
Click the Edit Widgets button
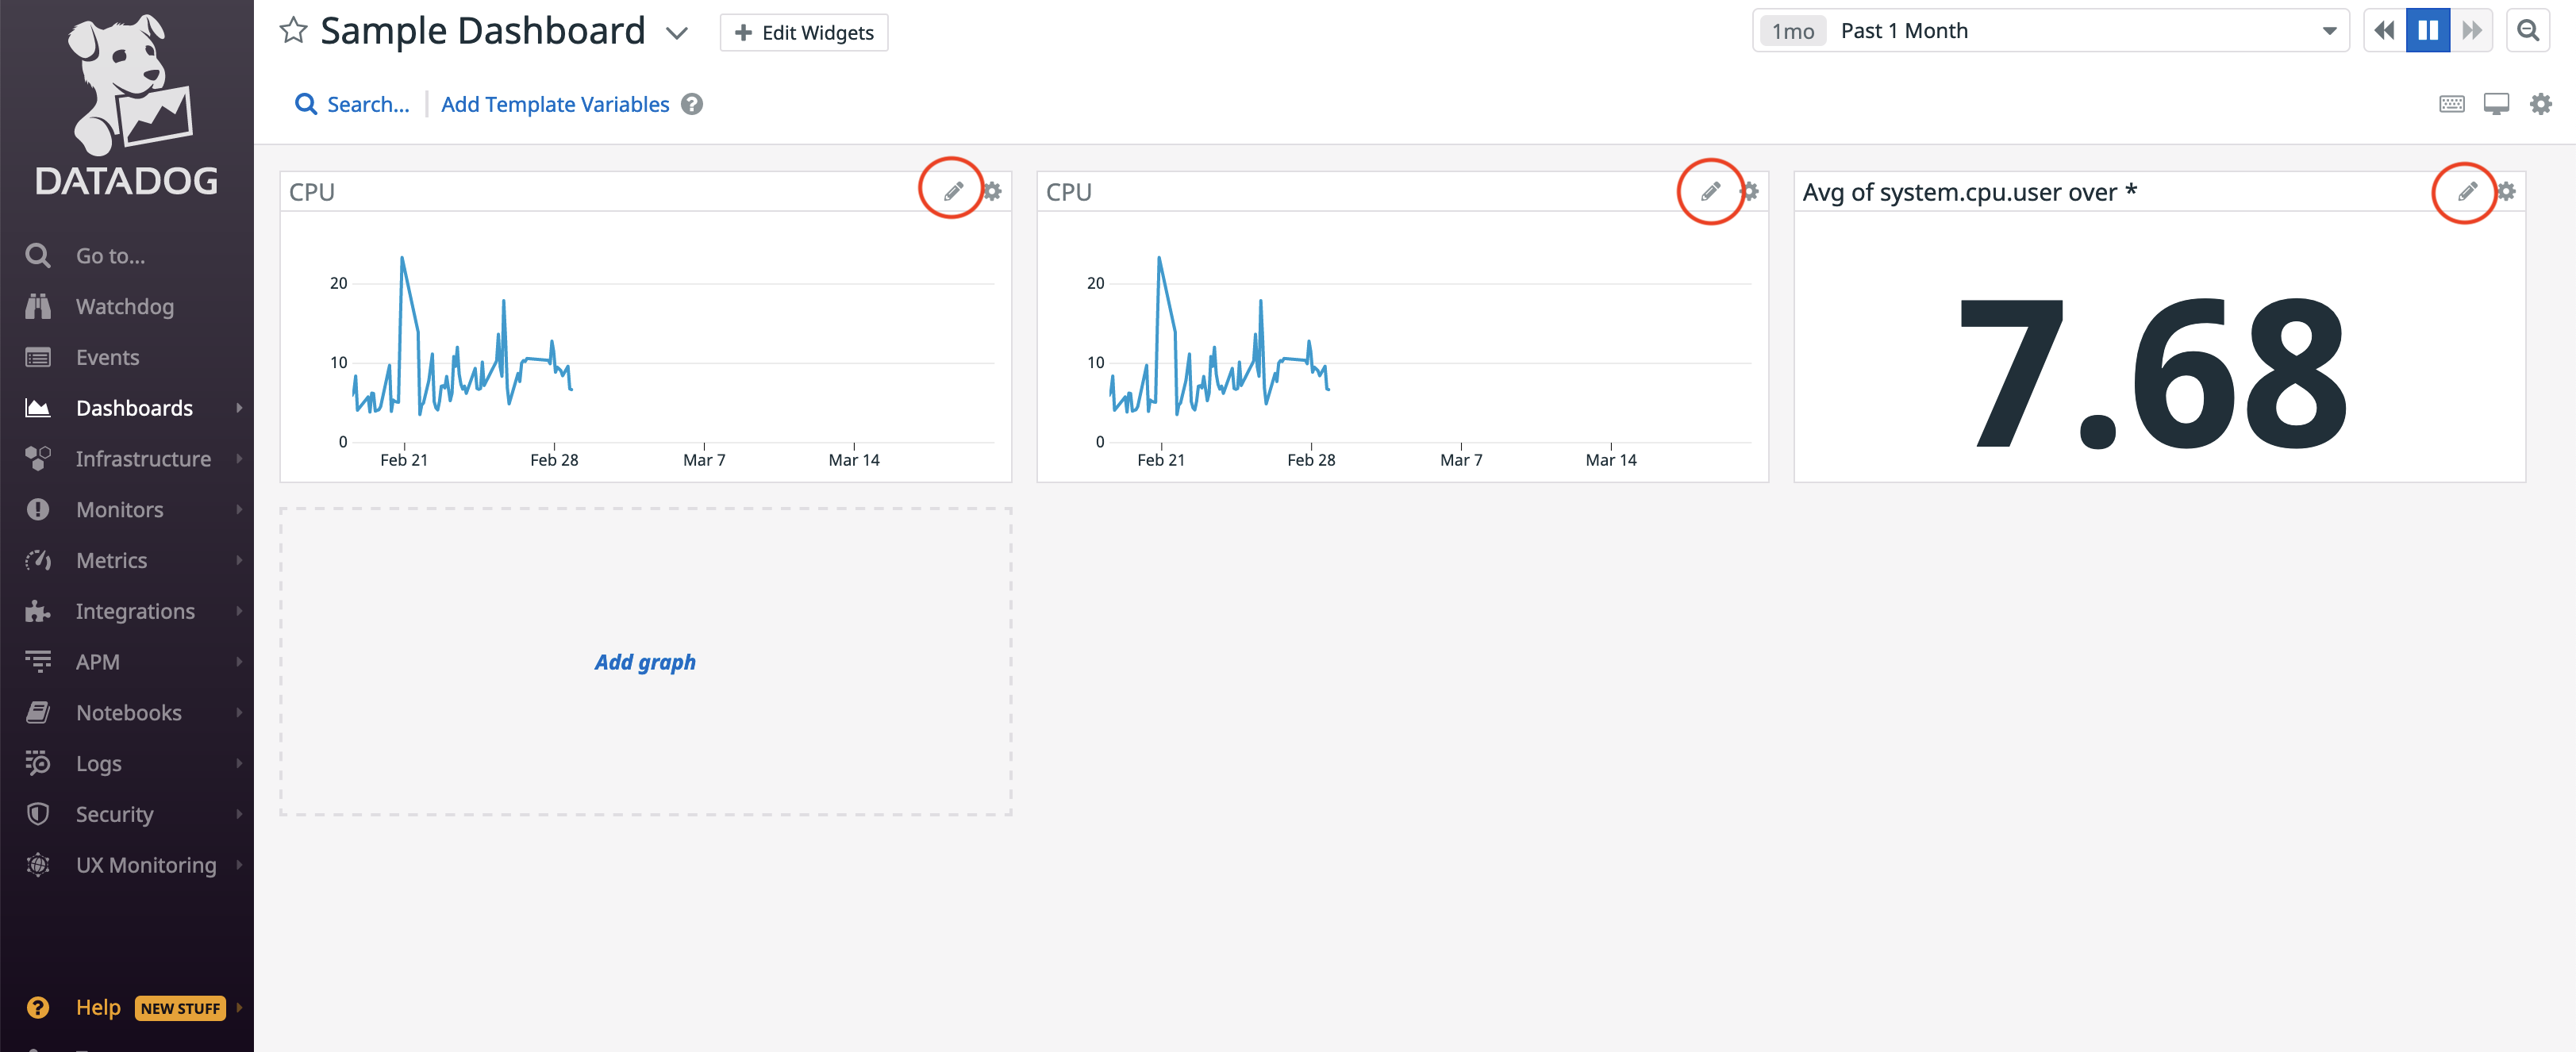[804, 33]
